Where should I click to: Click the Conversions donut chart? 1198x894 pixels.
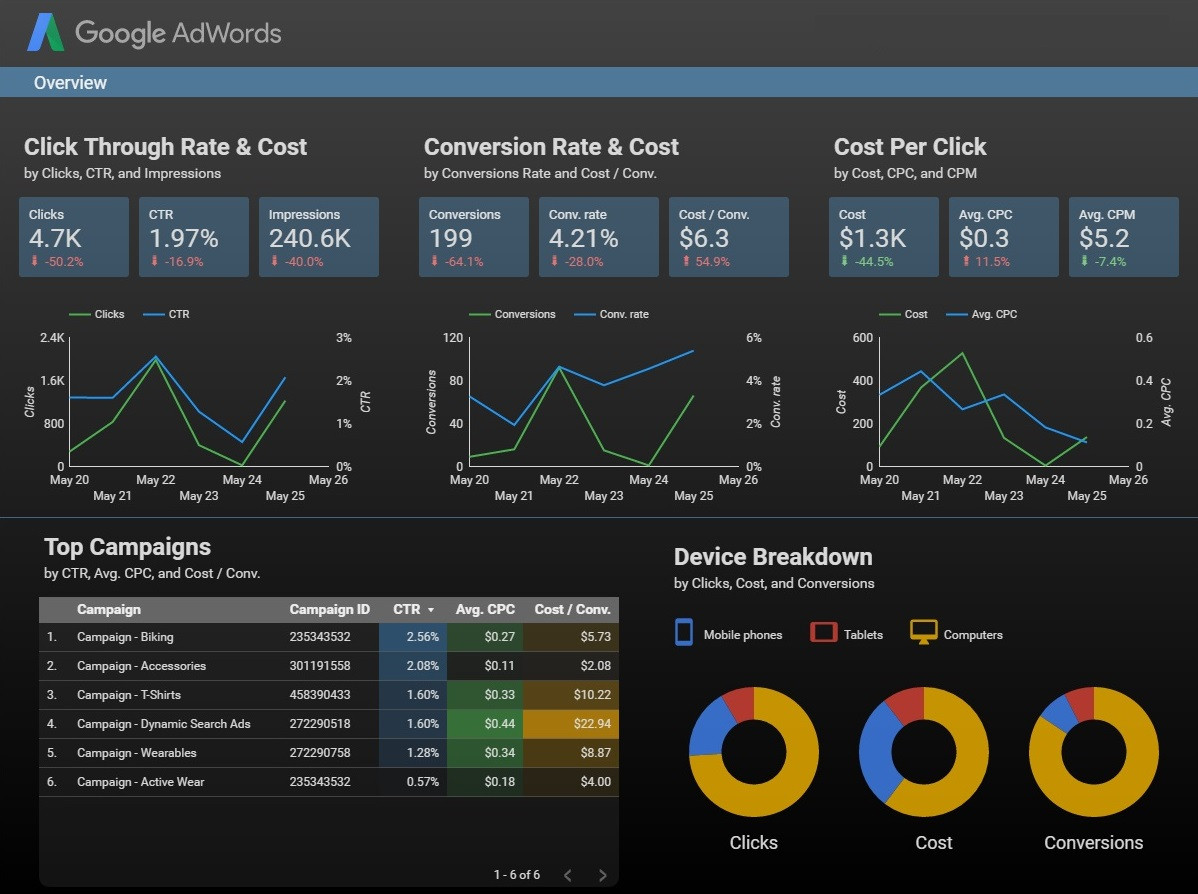(1094, 752)
